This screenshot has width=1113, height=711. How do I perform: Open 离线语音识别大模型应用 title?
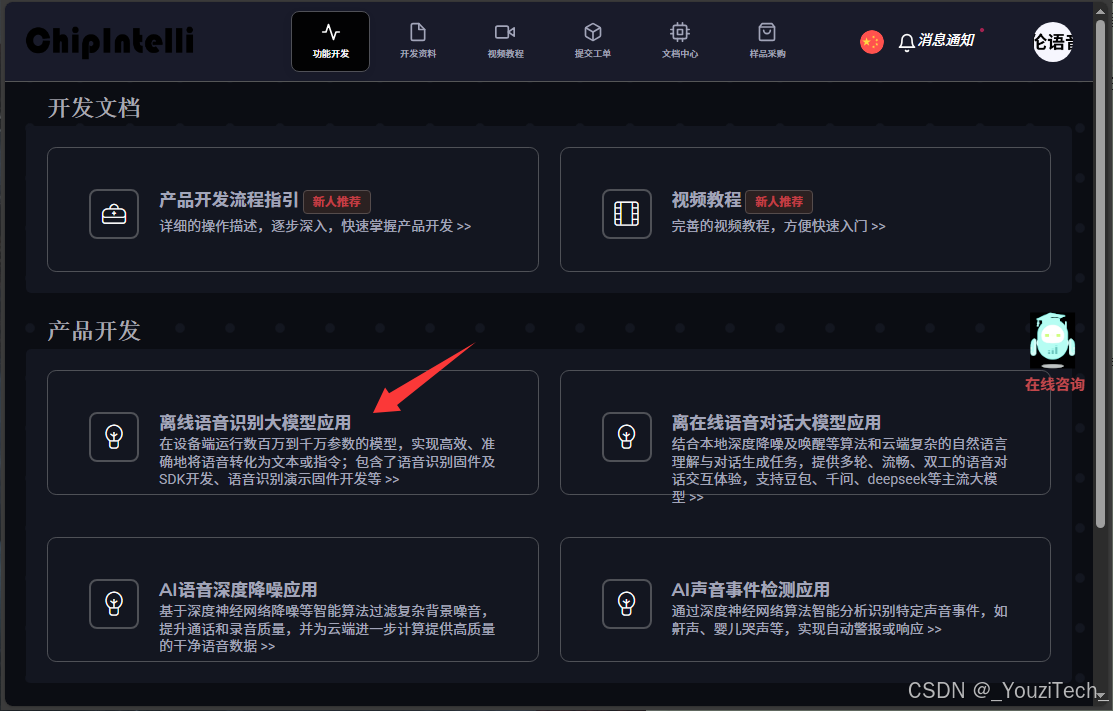(255, 423)
